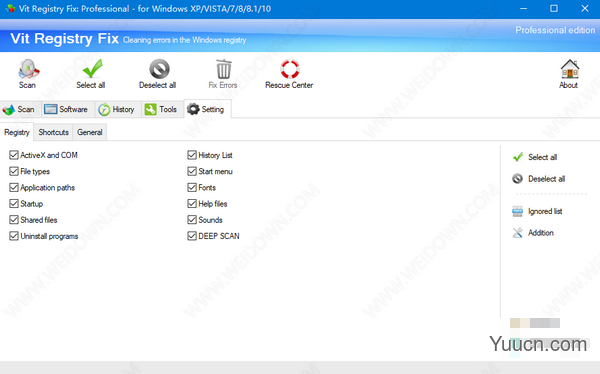Toggle the History List checkbox
600x374 pixels.
tap(192, 155)
